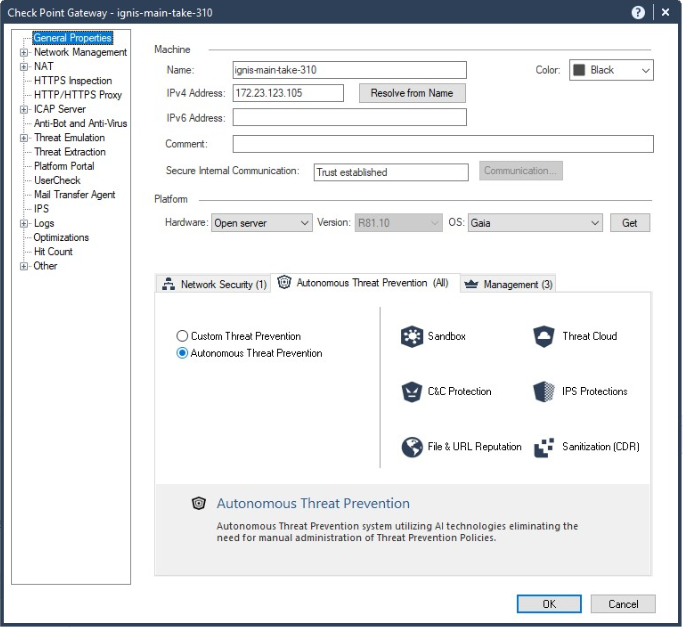The height and width of the screenshot is (628, 683).
Task: Click the Secure Internal Communication status field
Action: pyautogui.click(x=391, y=172)
